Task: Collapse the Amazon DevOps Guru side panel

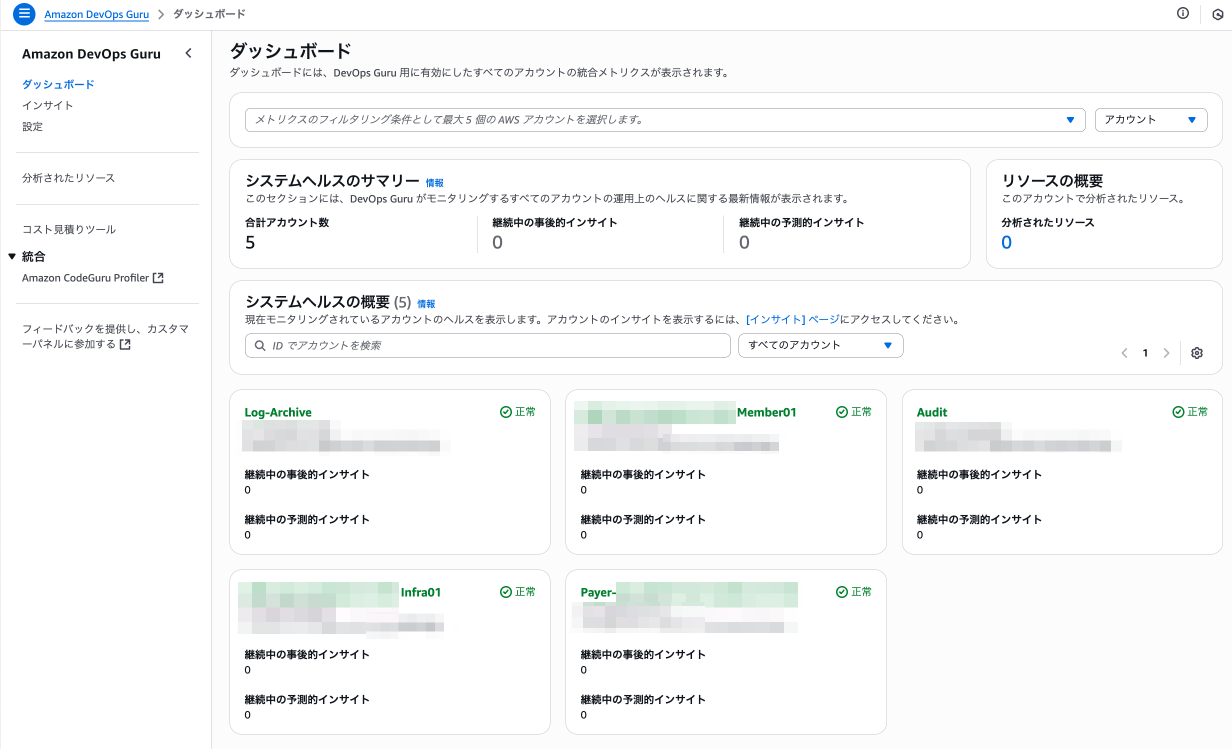Action: click(x=188, y=54)
